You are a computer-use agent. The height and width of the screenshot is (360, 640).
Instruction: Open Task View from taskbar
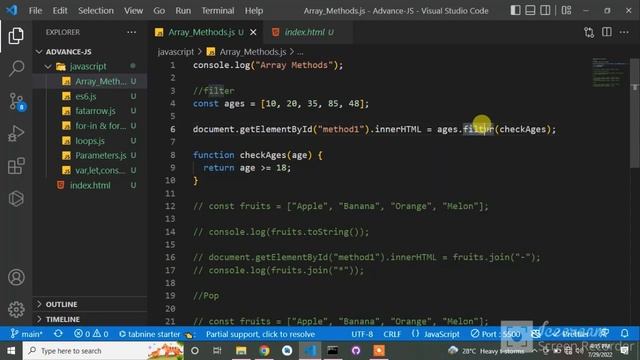click(217, 351)
